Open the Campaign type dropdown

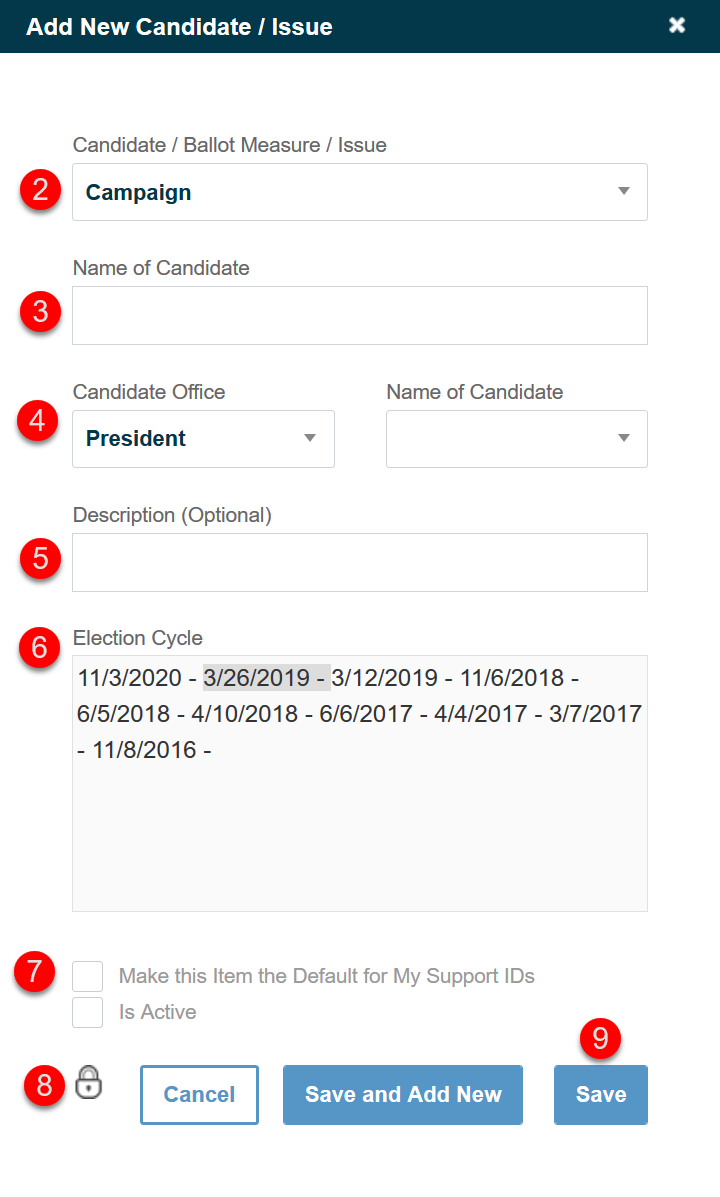pos(360,192)
